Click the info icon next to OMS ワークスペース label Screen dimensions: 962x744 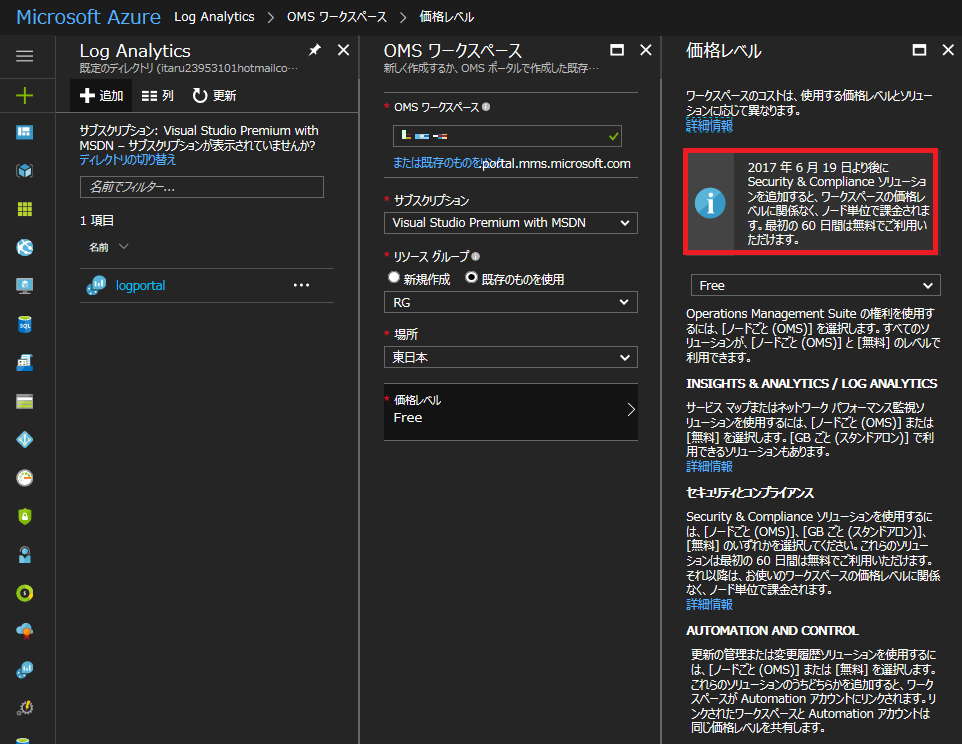tap(486, 107)
